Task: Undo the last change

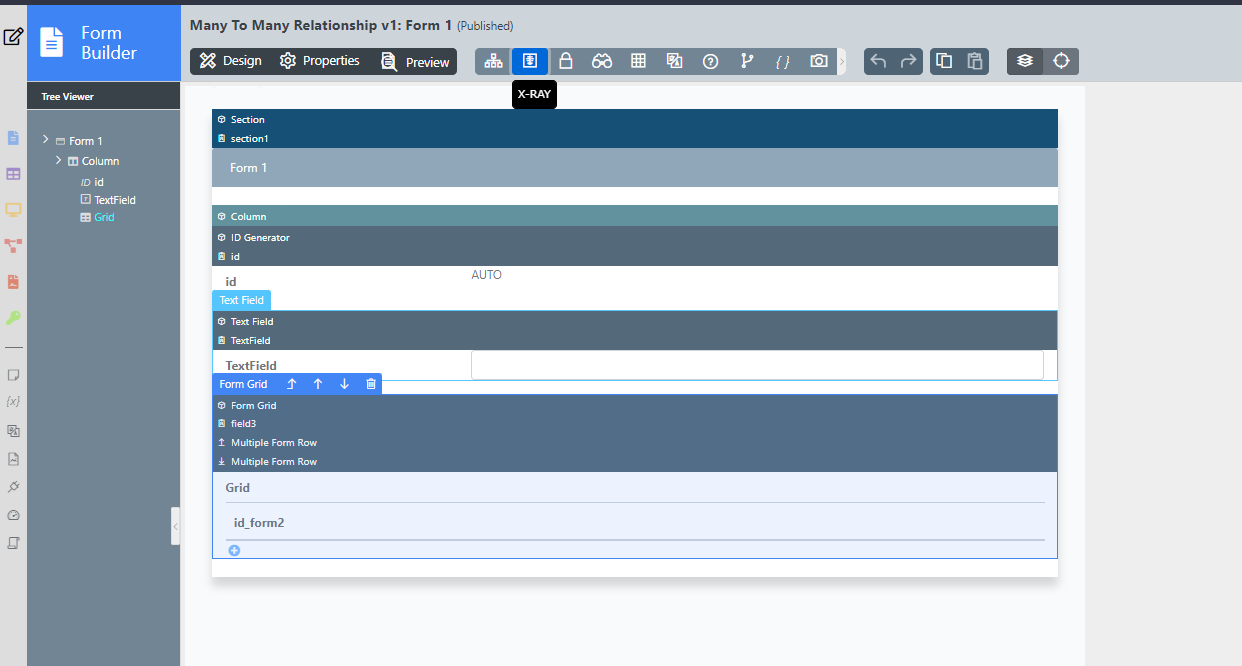Action: (878, 61)
